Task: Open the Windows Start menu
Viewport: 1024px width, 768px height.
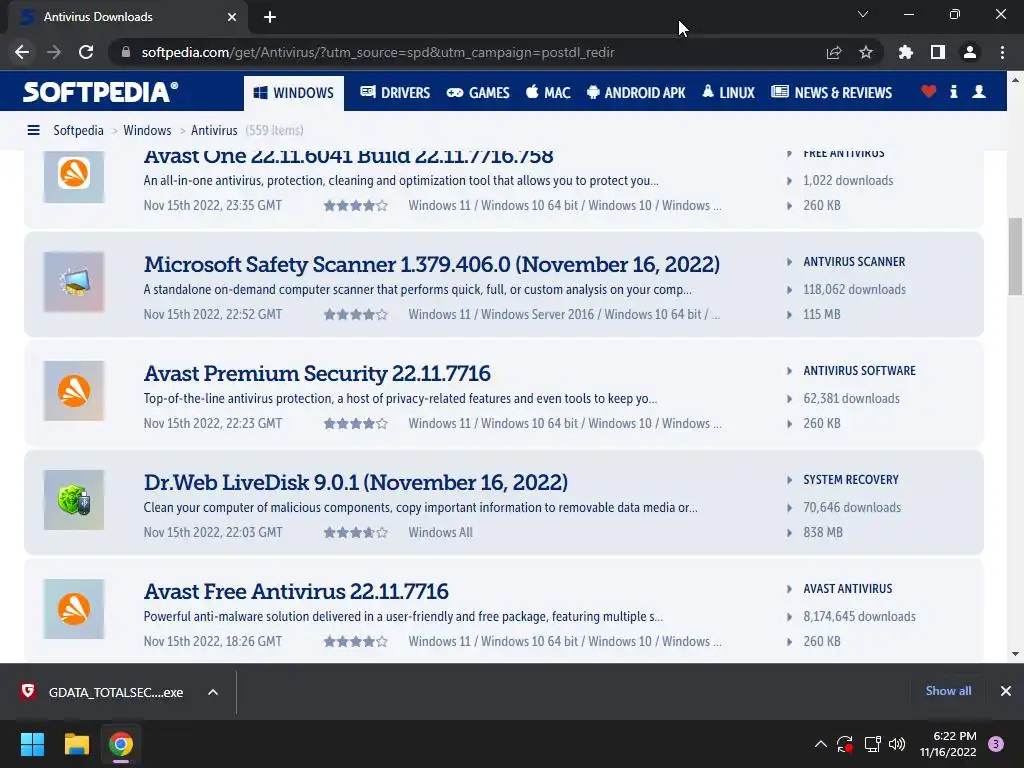Action: [32, 744]
